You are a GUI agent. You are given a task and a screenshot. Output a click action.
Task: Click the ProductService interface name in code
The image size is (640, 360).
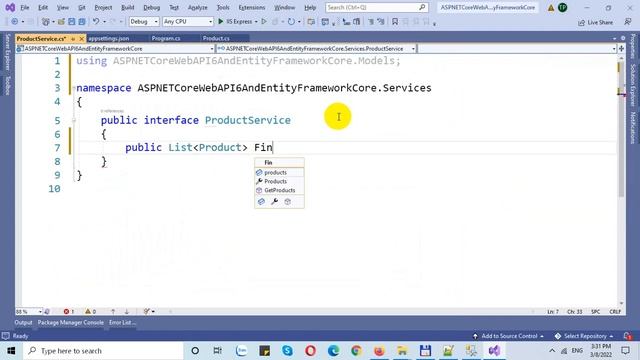point(248,120)
